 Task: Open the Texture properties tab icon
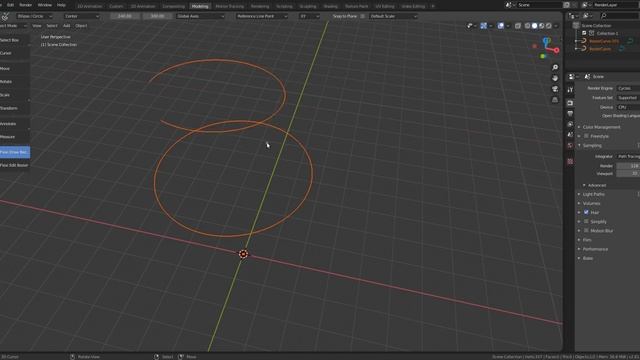click(x=570, y=162)
